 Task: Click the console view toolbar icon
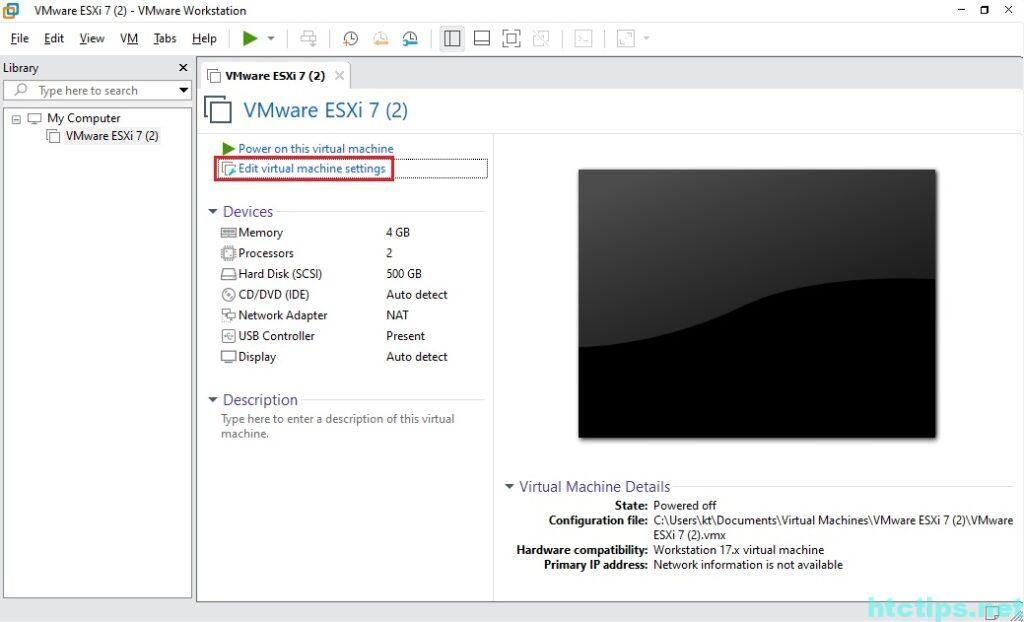click(x=583, y=39)
